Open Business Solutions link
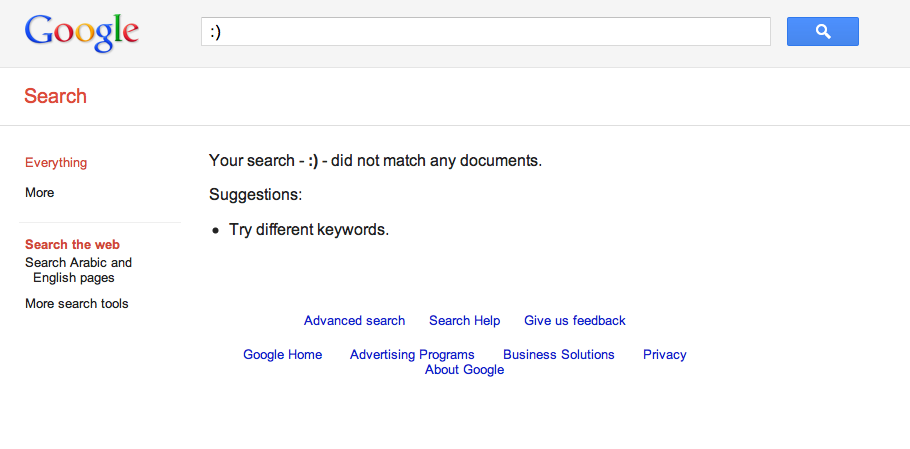Image resolution: width=910 pixels, height=449 pixels. pyautogui.click(x=559, y=354)
